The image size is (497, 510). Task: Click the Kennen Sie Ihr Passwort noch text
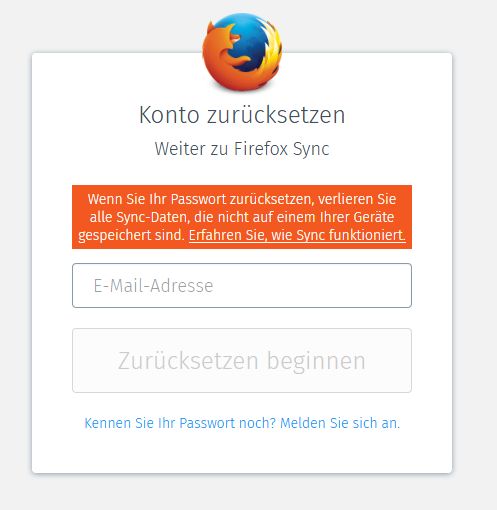(x=180, y=423)
